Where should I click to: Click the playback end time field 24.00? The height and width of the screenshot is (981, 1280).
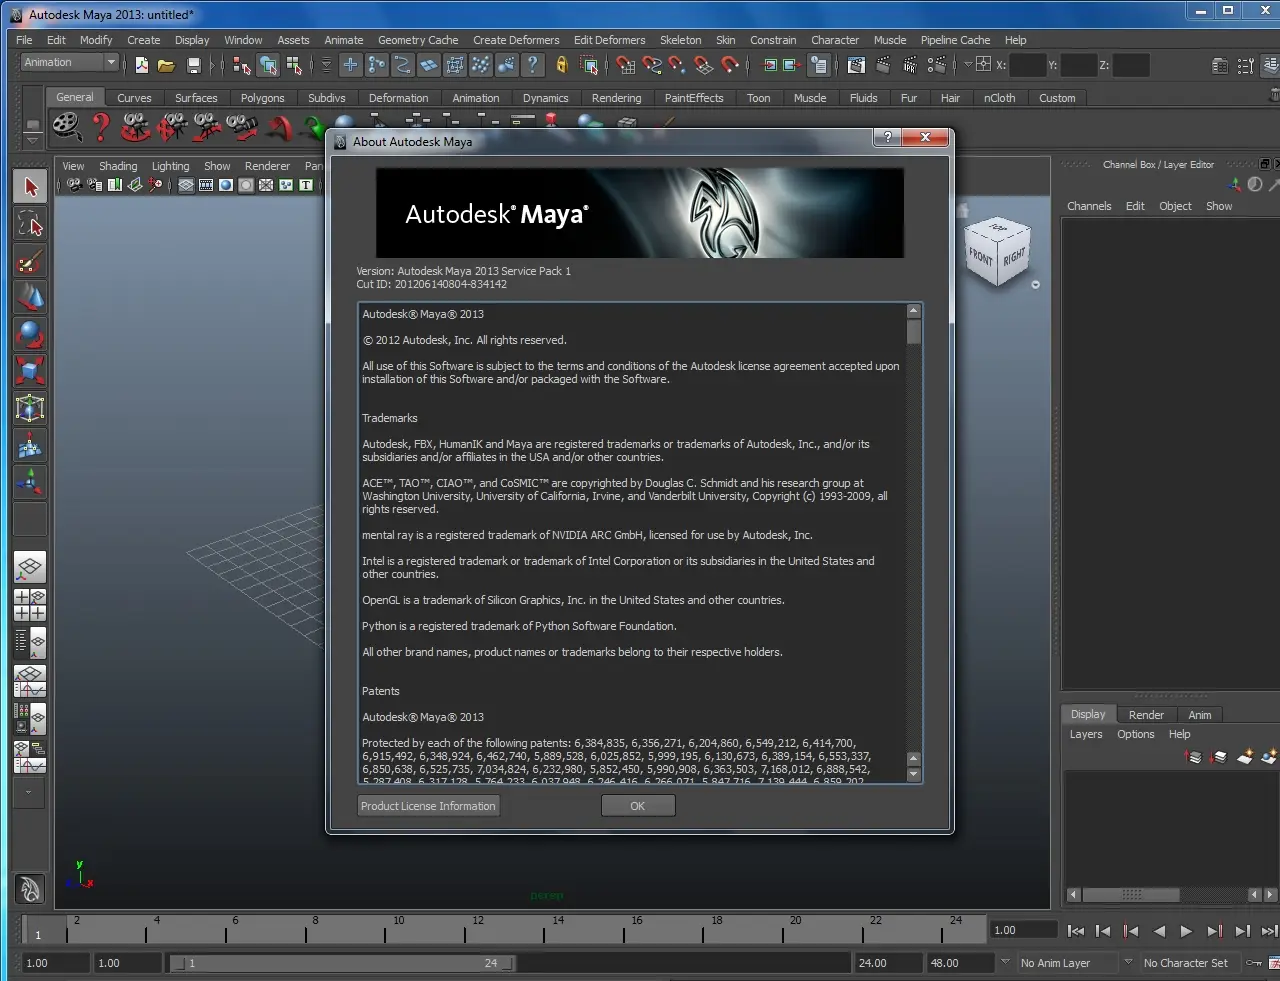click(x=887, y=963)
